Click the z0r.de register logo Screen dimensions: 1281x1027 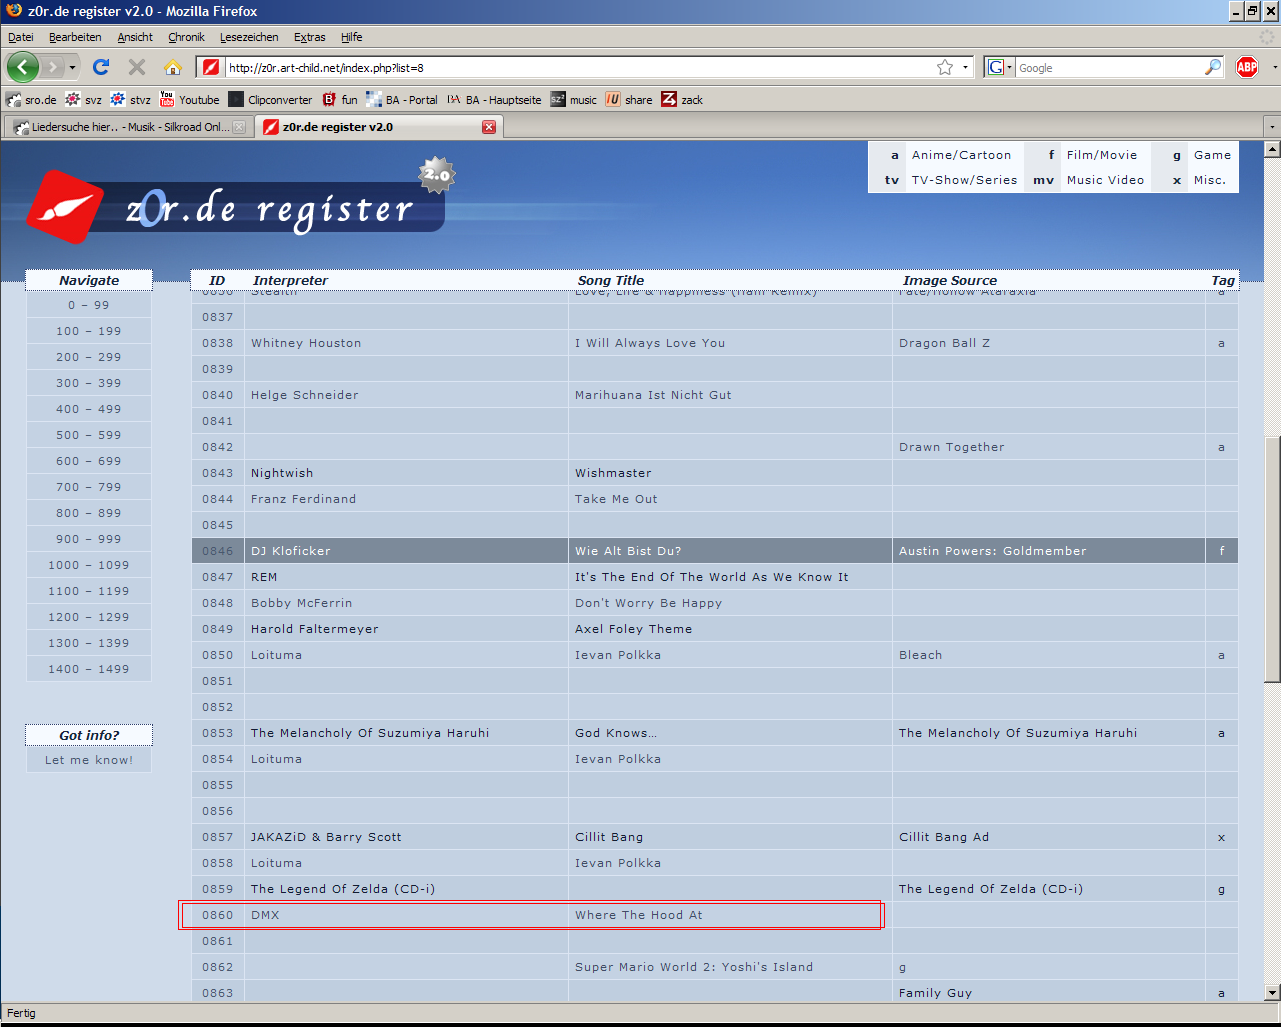[x=235, y=205]
